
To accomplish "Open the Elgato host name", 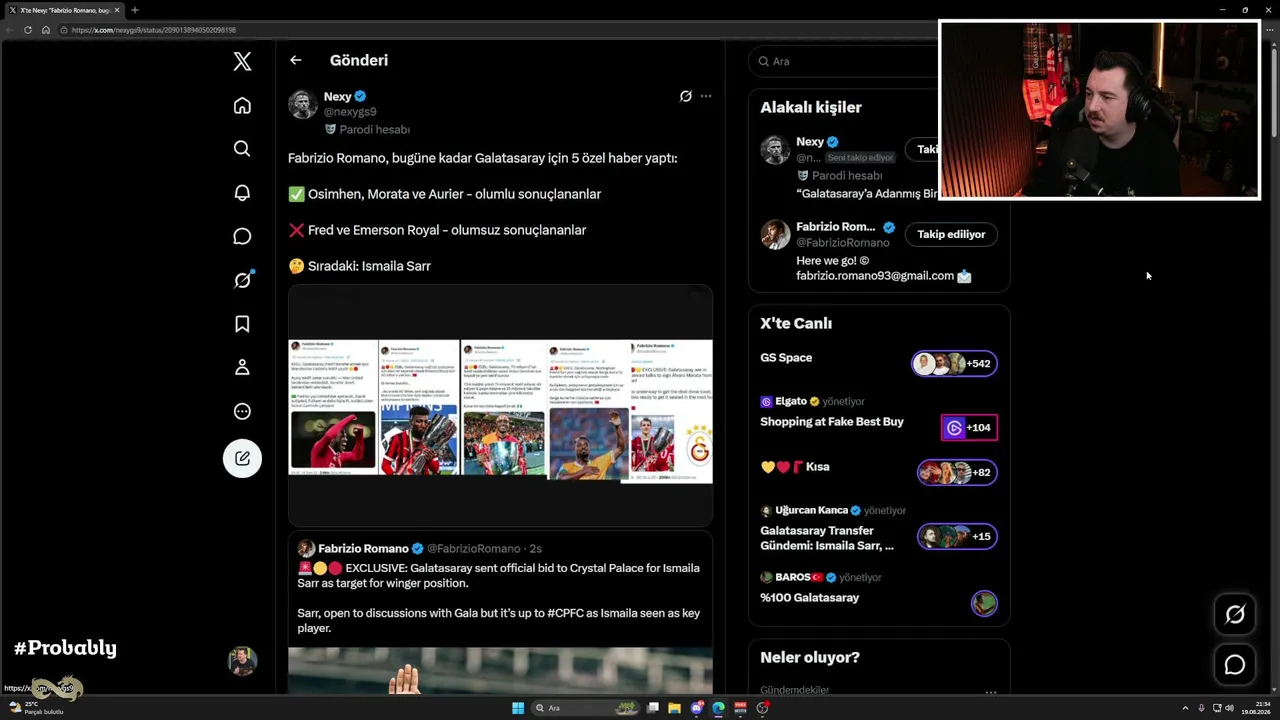I will (x=790, y=401).
